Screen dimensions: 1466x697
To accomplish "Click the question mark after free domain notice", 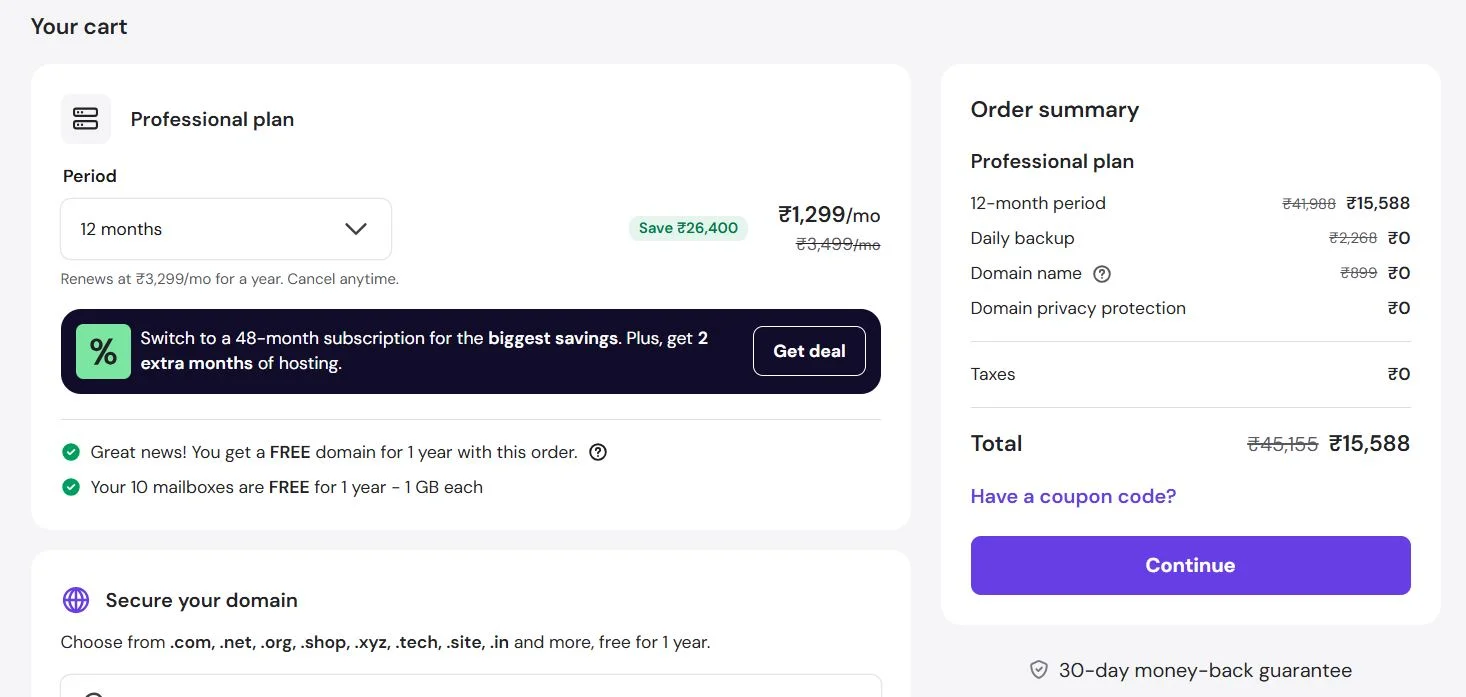I will coord(598,452).
